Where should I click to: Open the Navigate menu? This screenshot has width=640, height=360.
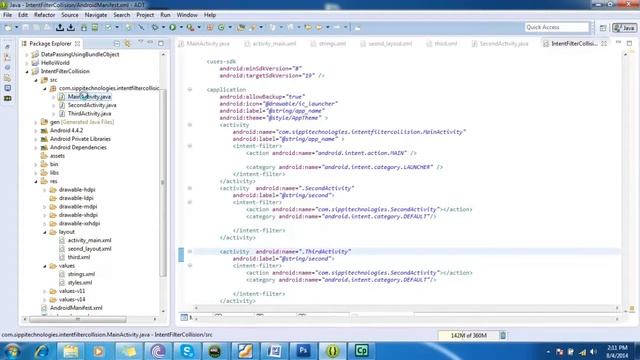tap(96, 15)
